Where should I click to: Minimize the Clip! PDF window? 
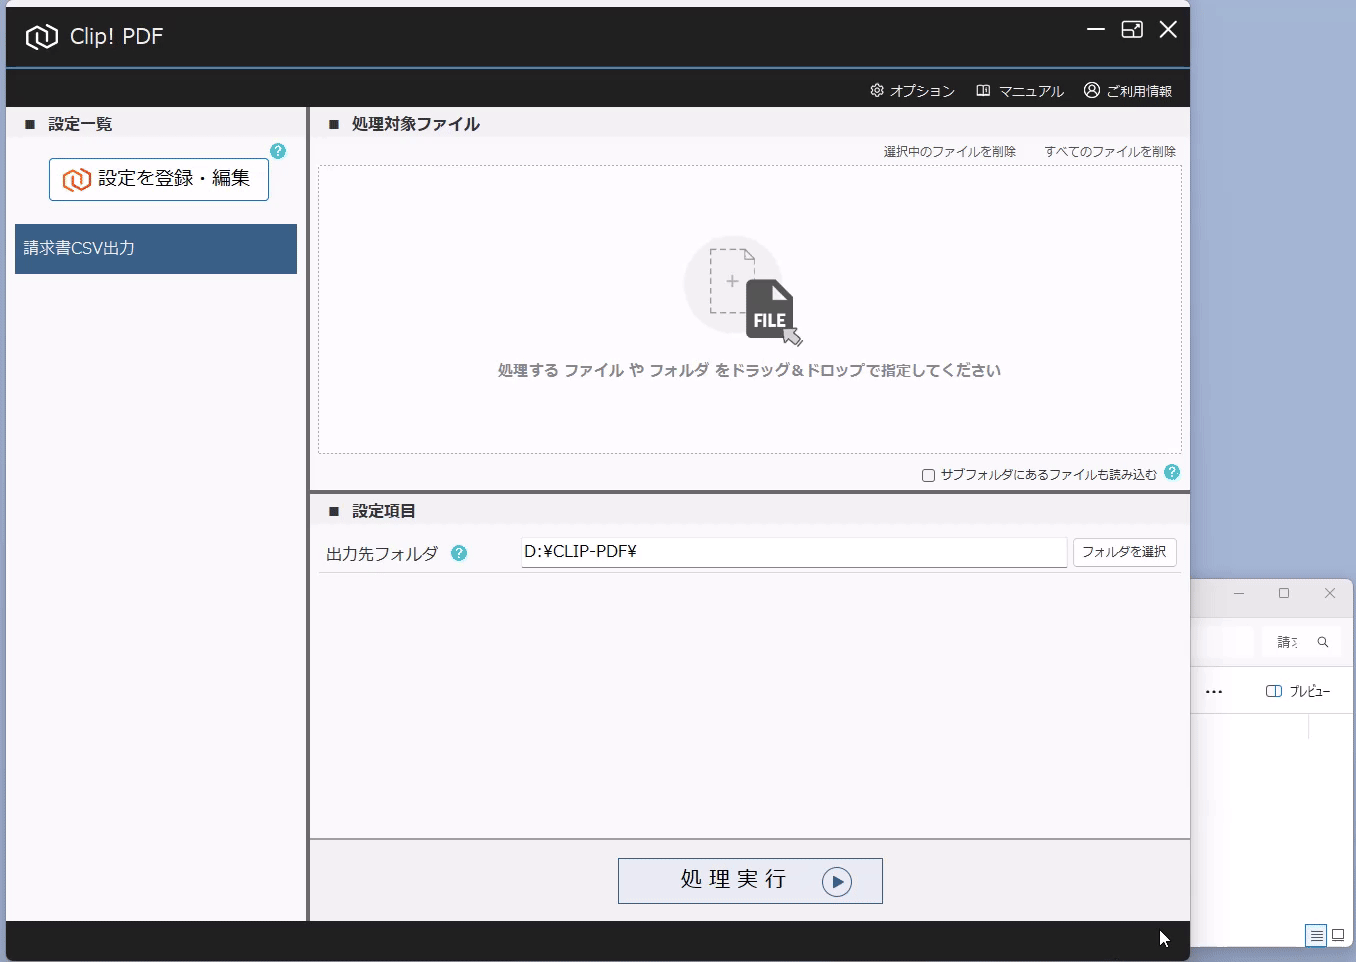pyautogui.click(x=1096, y=30)
